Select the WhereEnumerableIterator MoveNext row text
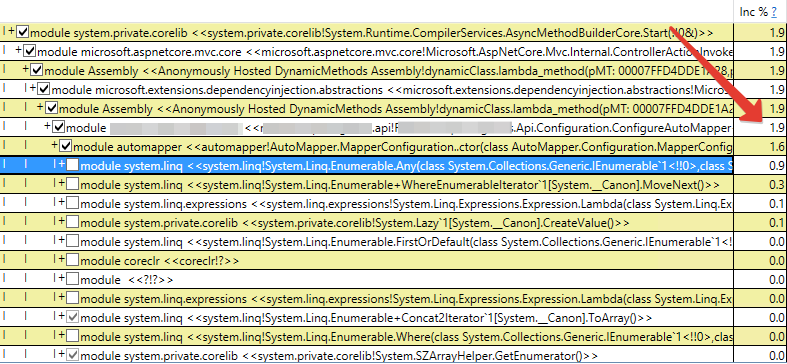Image resolution: width=787 pixels, height=364 pixels. click(400, 185)
